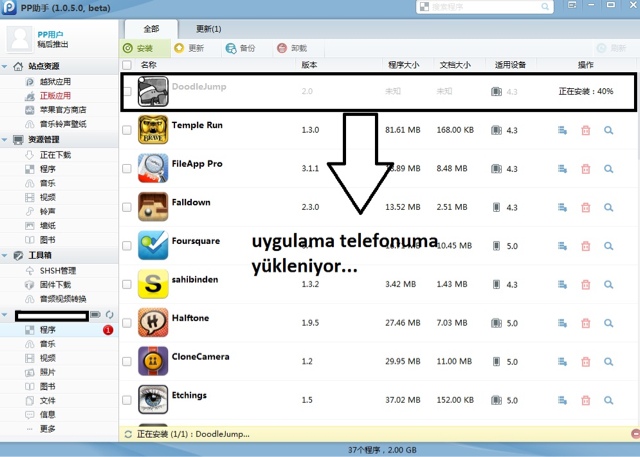This screenshot has height=457, width=640.
Task: Click the FileApp Pro app icon
Action: (x=153, y=168)
